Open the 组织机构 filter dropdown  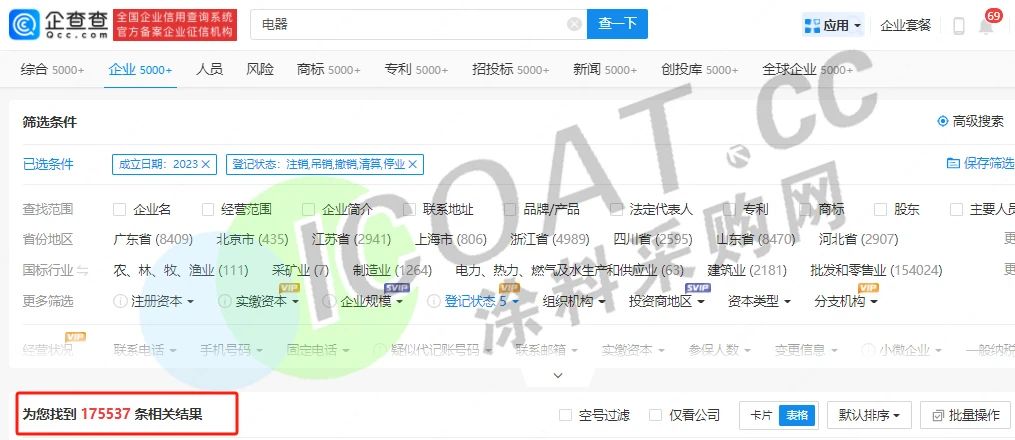575,301
